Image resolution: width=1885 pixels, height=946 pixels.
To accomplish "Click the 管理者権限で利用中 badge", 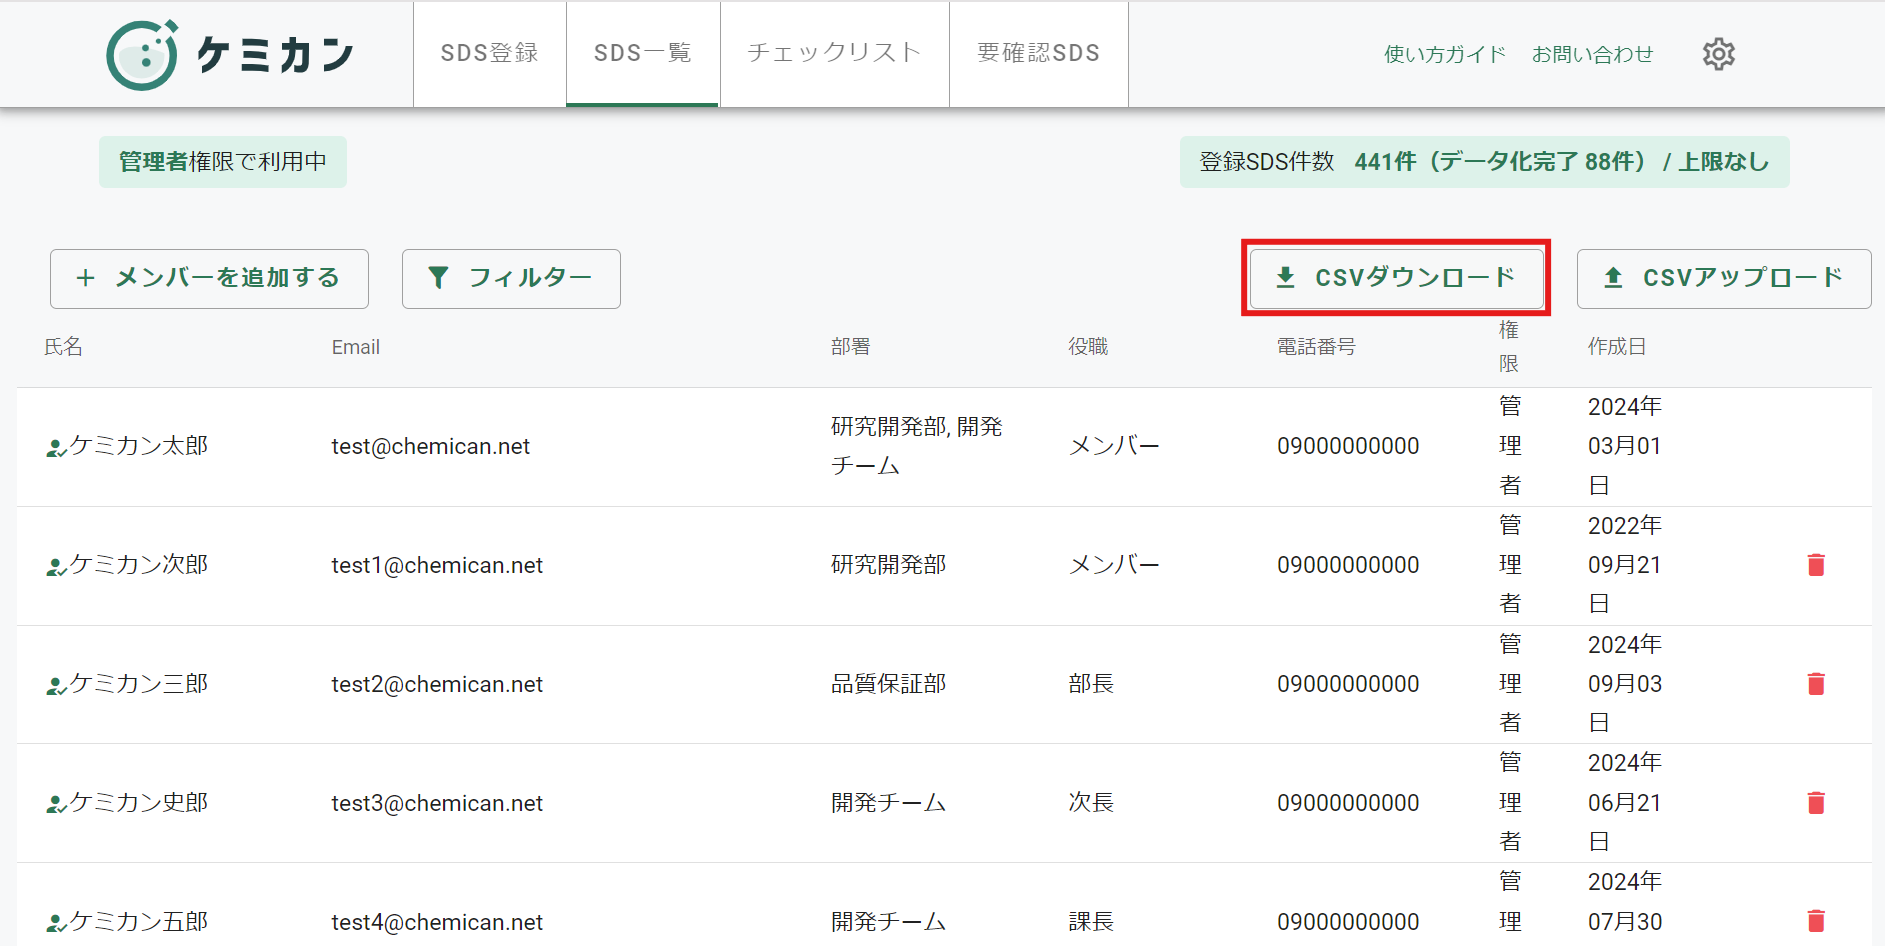I will [223, 162].
